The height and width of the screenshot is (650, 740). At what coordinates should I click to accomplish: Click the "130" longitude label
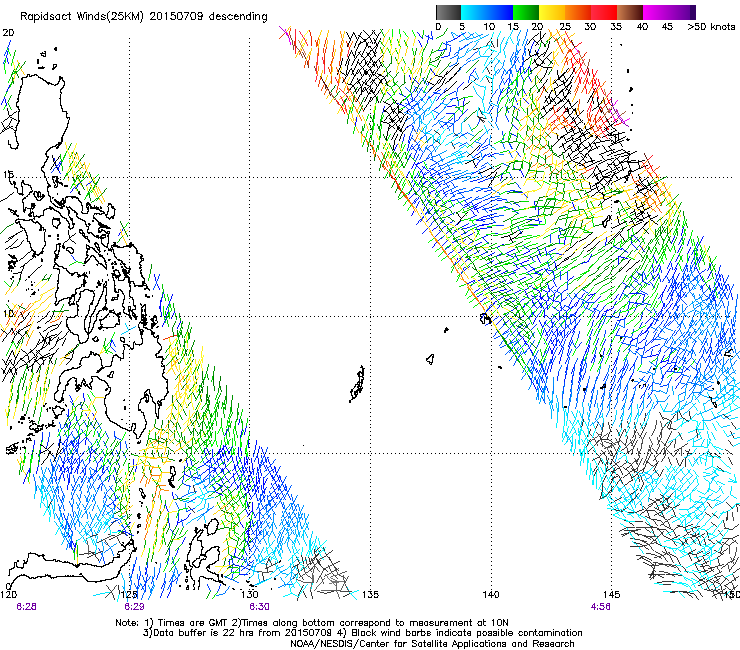coord(250,594)
